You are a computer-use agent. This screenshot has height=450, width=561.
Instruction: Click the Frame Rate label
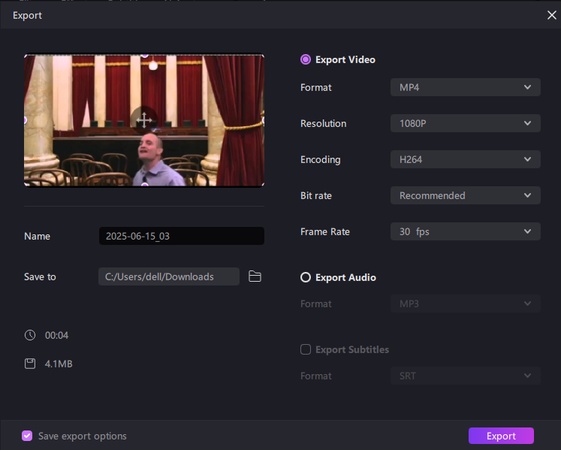pos(325,232)
